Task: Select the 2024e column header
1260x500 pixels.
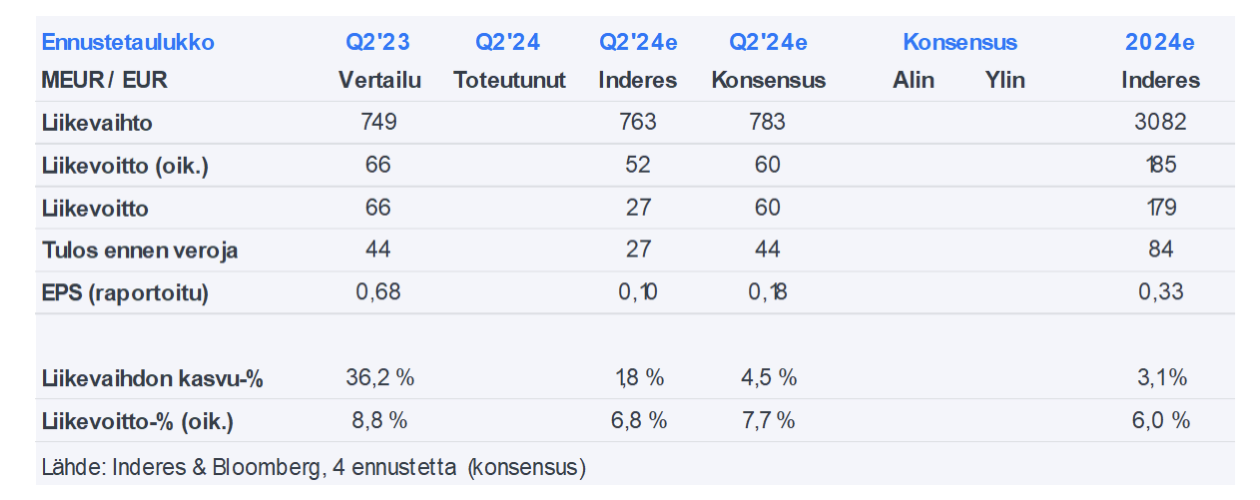Action: coord(1160,42)
